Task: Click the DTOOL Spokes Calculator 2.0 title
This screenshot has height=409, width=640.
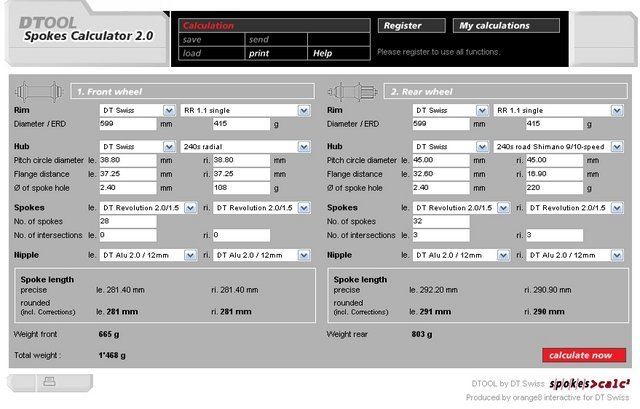Action: coord(88,29)
